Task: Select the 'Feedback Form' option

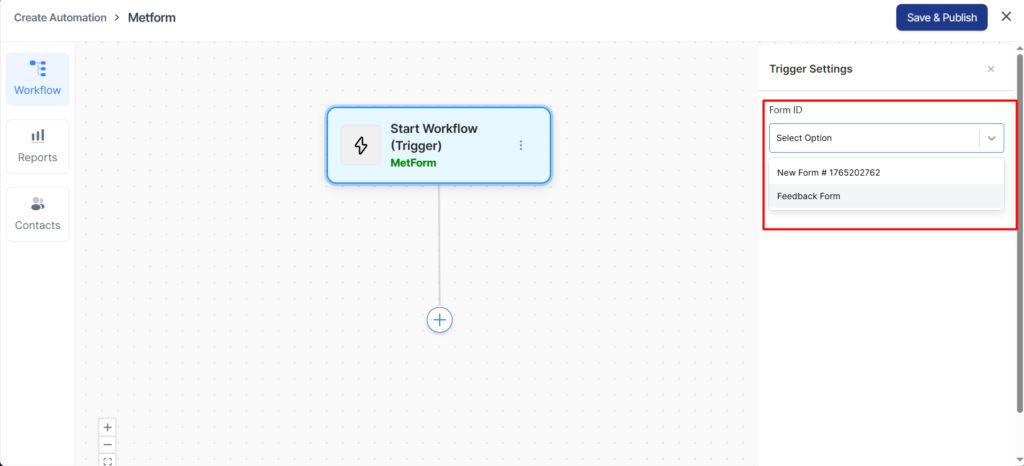Action: pos(808,196)
